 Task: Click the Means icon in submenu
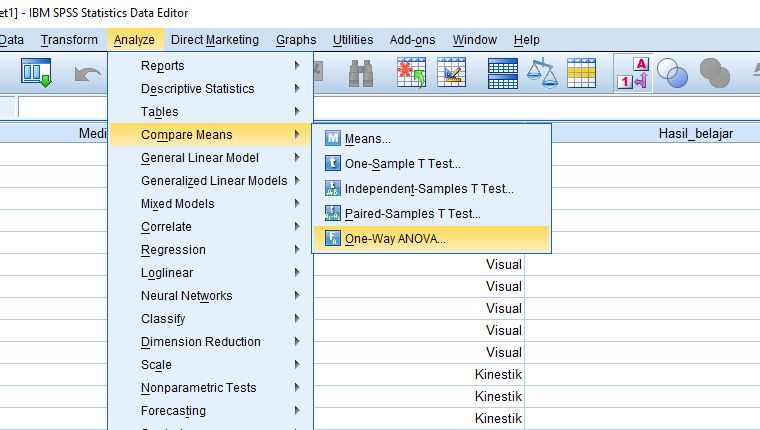coord(332,138)
